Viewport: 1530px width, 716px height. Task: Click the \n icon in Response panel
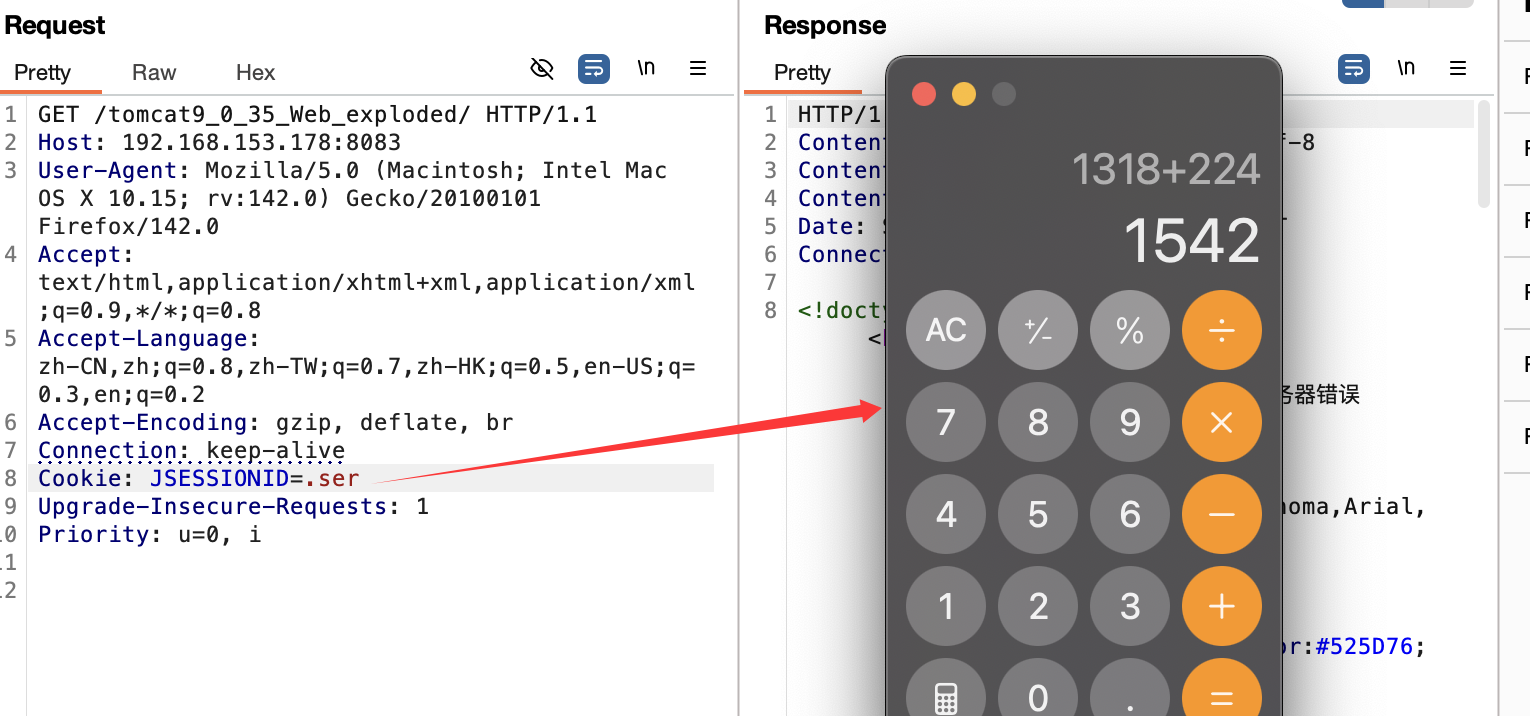[x=1406, y=68]
